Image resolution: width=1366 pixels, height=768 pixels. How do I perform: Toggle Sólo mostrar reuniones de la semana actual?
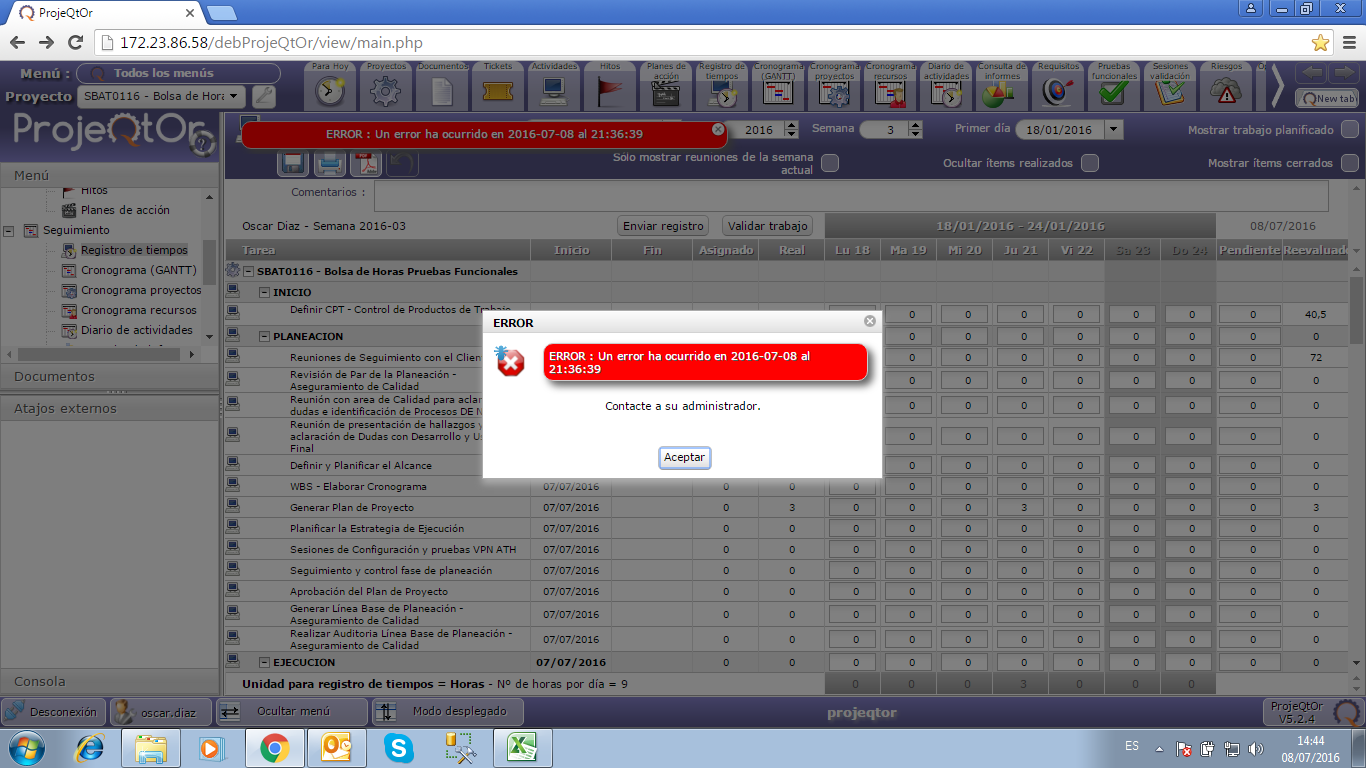(x=830, y=163)
